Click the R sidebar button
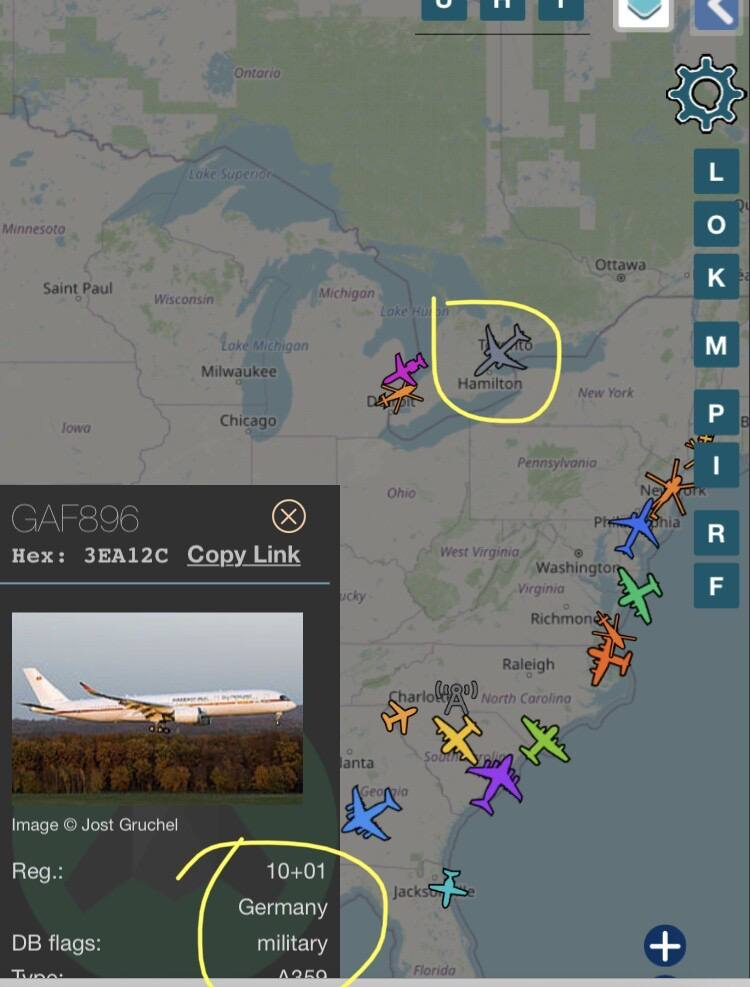This screenshot has height=987, width=750. pyautogui.click(x=716, y=533)
